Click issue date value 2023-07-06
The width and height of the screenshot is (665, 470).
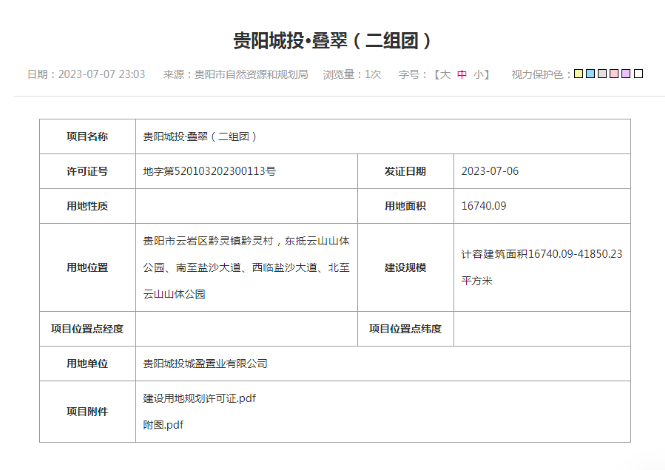tap(490, 171)
